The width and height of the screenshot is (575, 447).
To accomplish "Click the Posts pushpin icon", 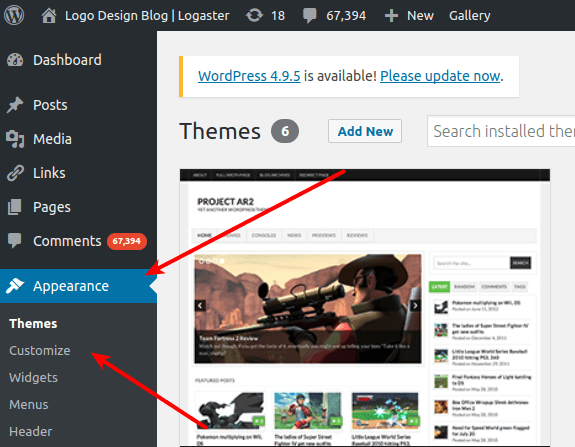I will coord(15,105).
